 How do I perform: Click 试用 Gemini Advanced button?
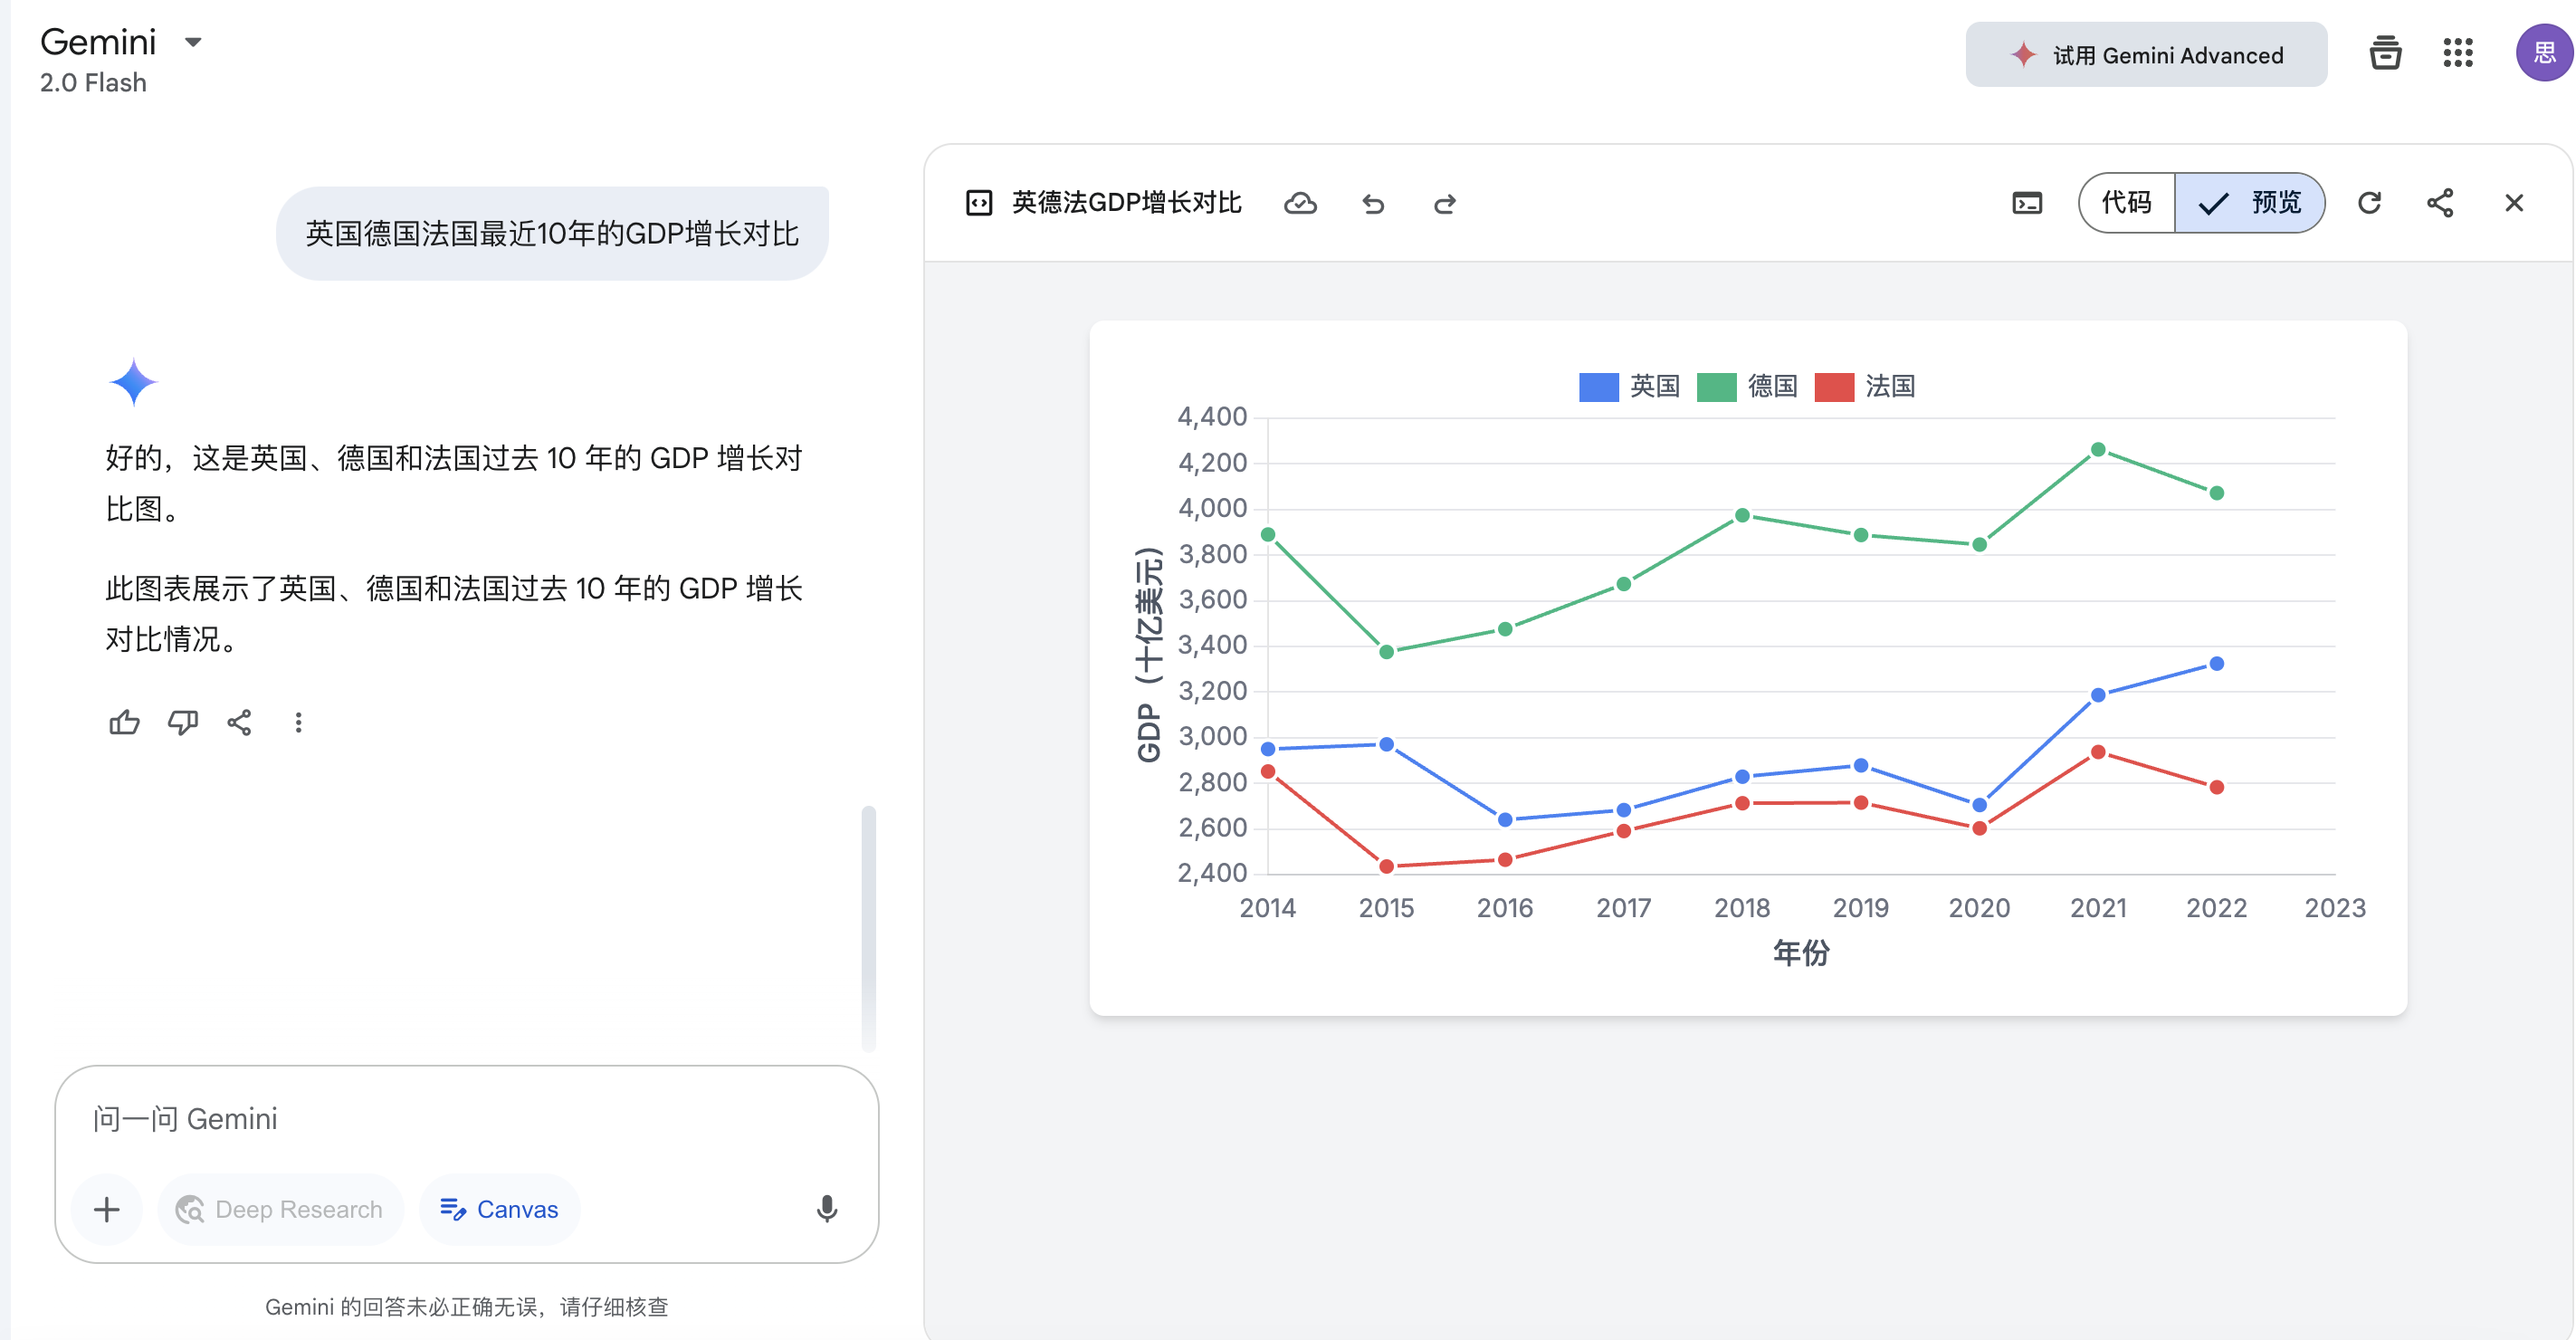[x=2146, y=55]
